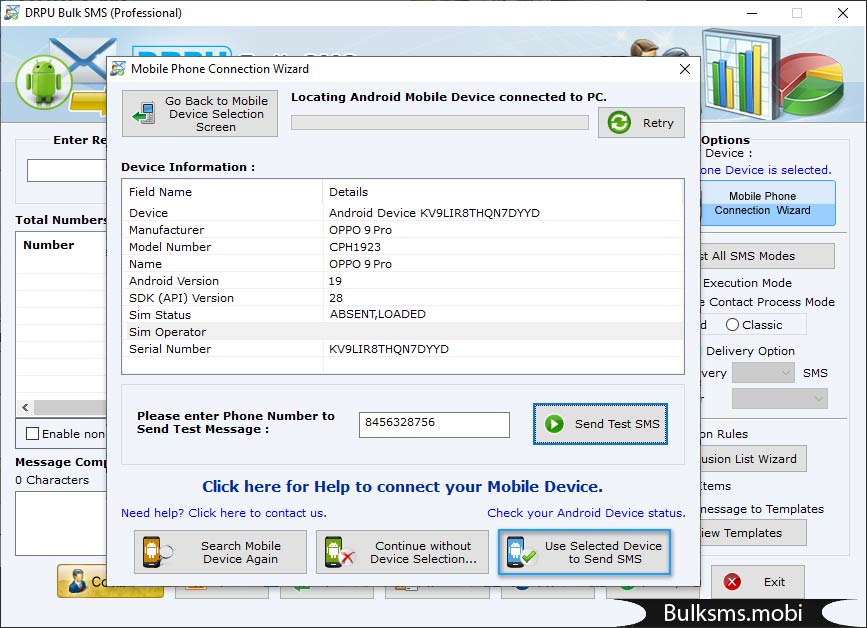The width and height of the screenshot is (867, 628).
Task: Close the DRPU Bulk SMS main window
Action: [x=843, y=13]
